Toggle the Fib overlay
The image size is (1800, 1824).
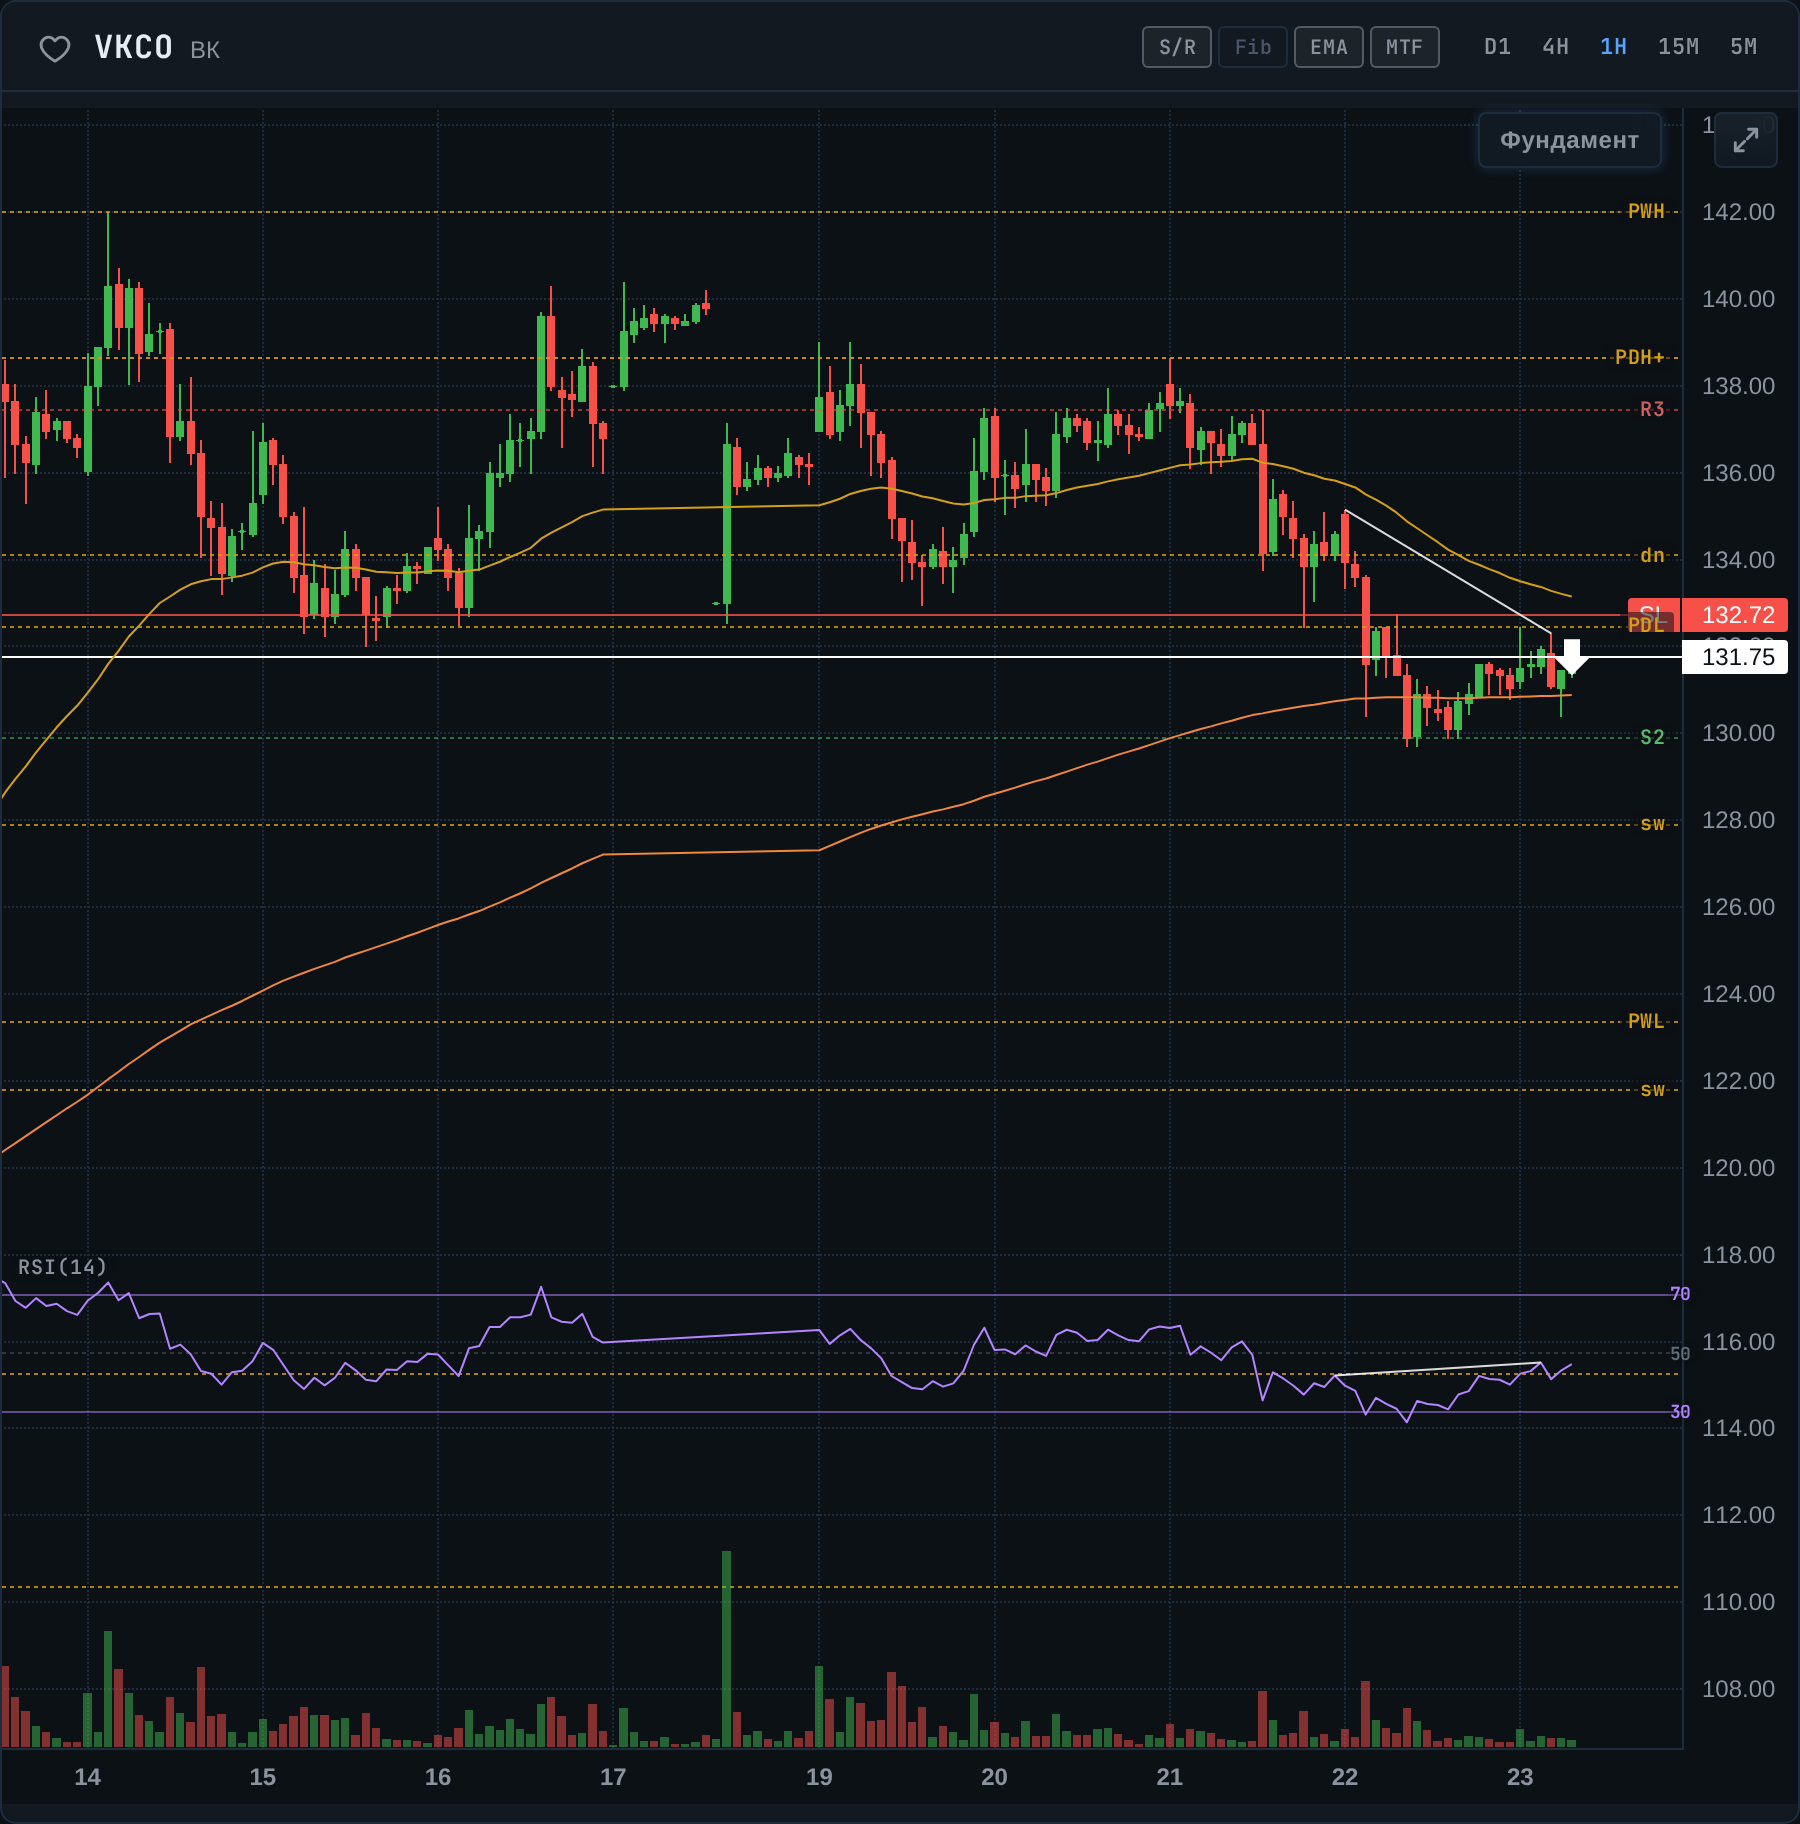(x=1253, y=47)
